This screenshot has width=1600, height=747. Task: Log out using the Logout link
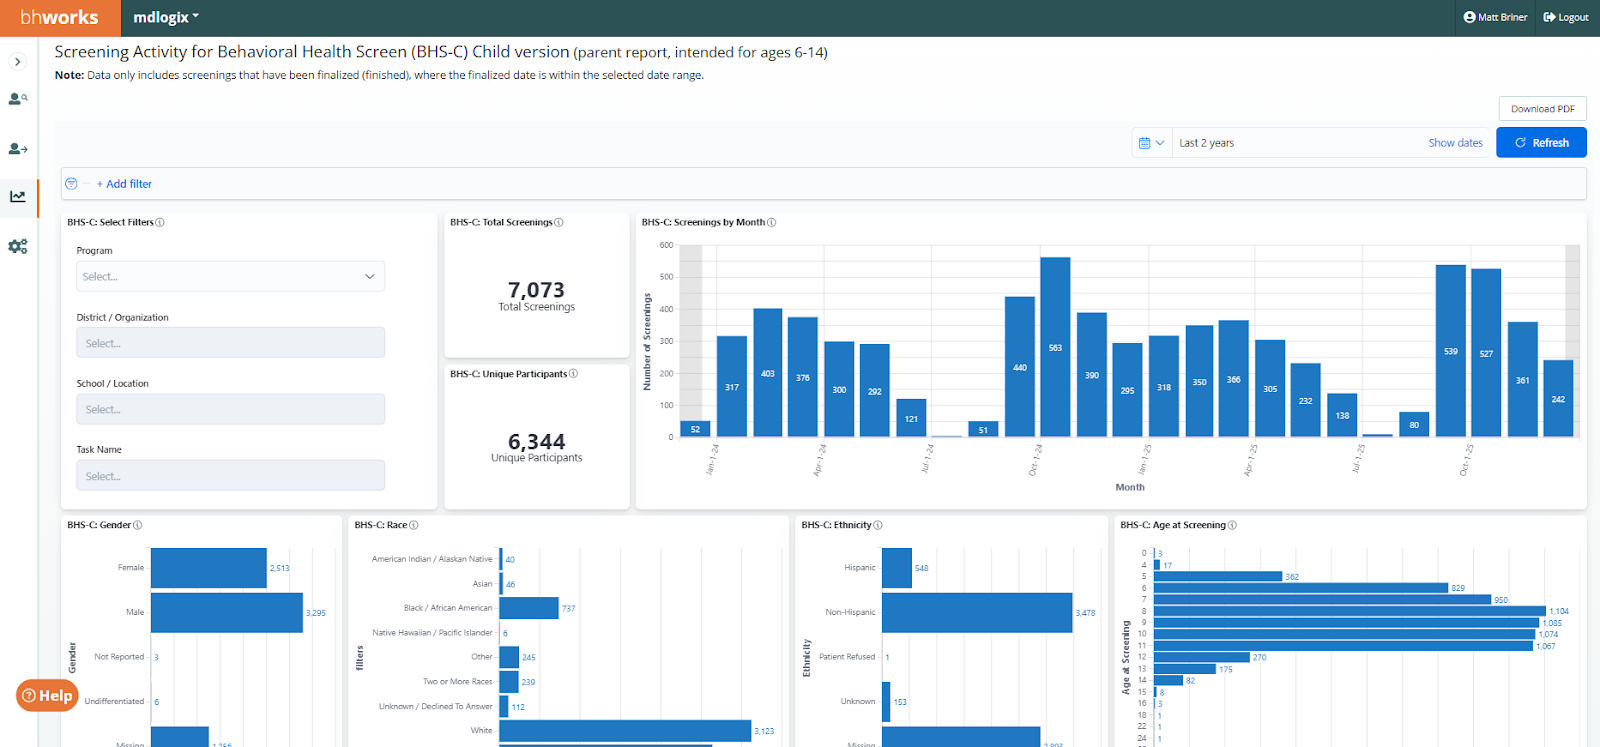pyautogui.click(x=1566, y=17)
